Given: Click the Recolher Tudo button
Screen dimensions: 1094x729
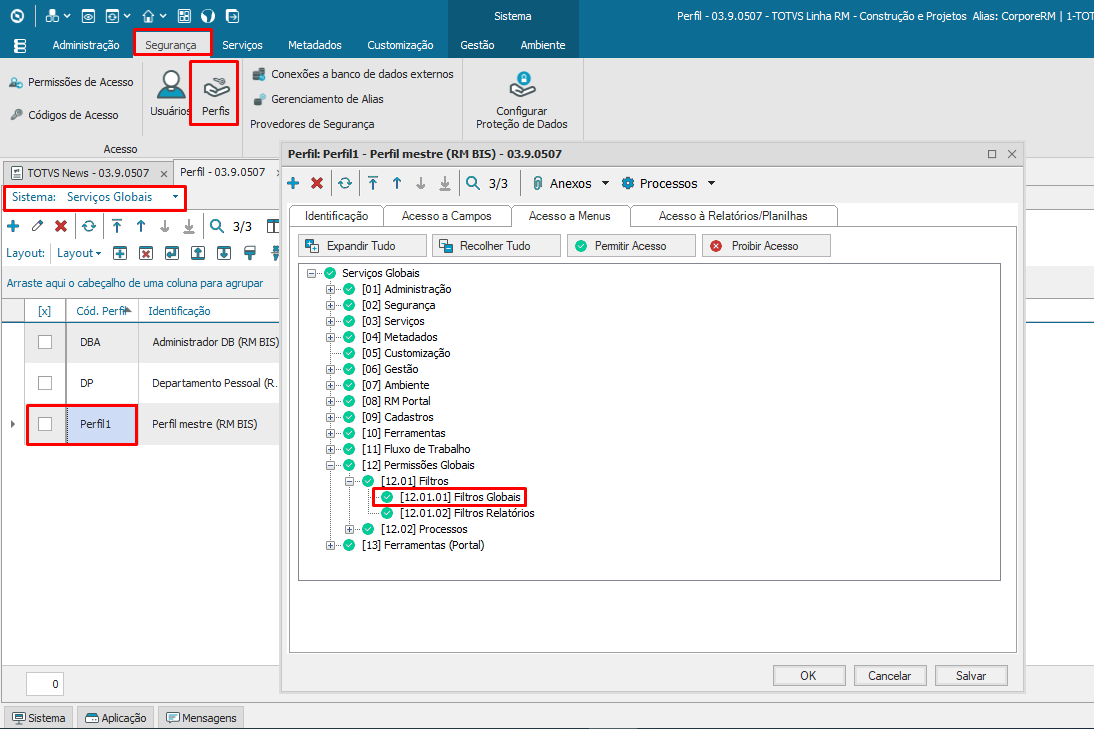Looking at the screenshot, I should pyautogui.click(x=496, y=246).
